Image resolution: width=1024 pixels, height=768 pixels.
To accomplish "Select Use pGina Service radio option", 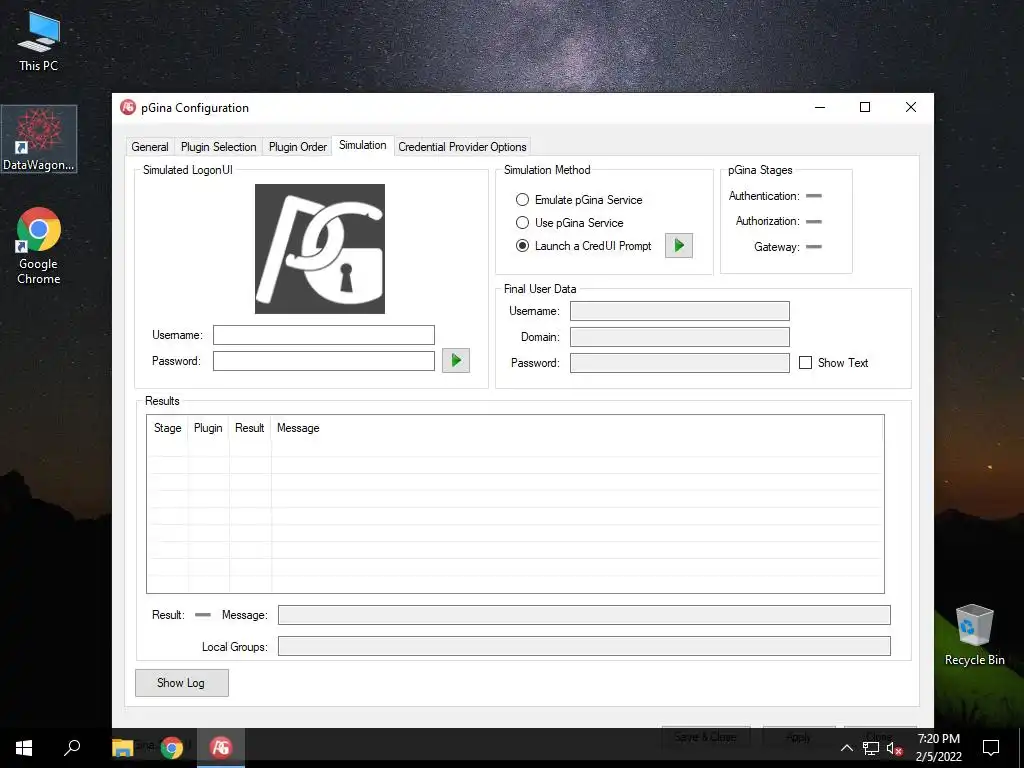I will tap(522, 223).
